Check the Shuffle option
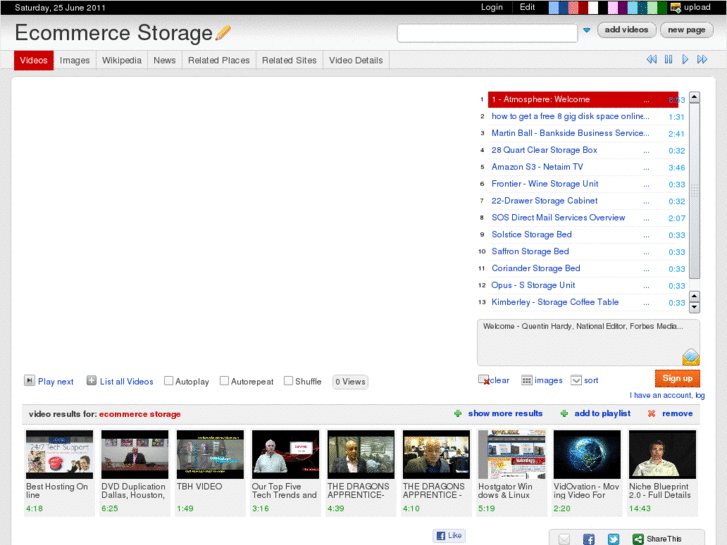727x545 pixels. tap(288, 381)
